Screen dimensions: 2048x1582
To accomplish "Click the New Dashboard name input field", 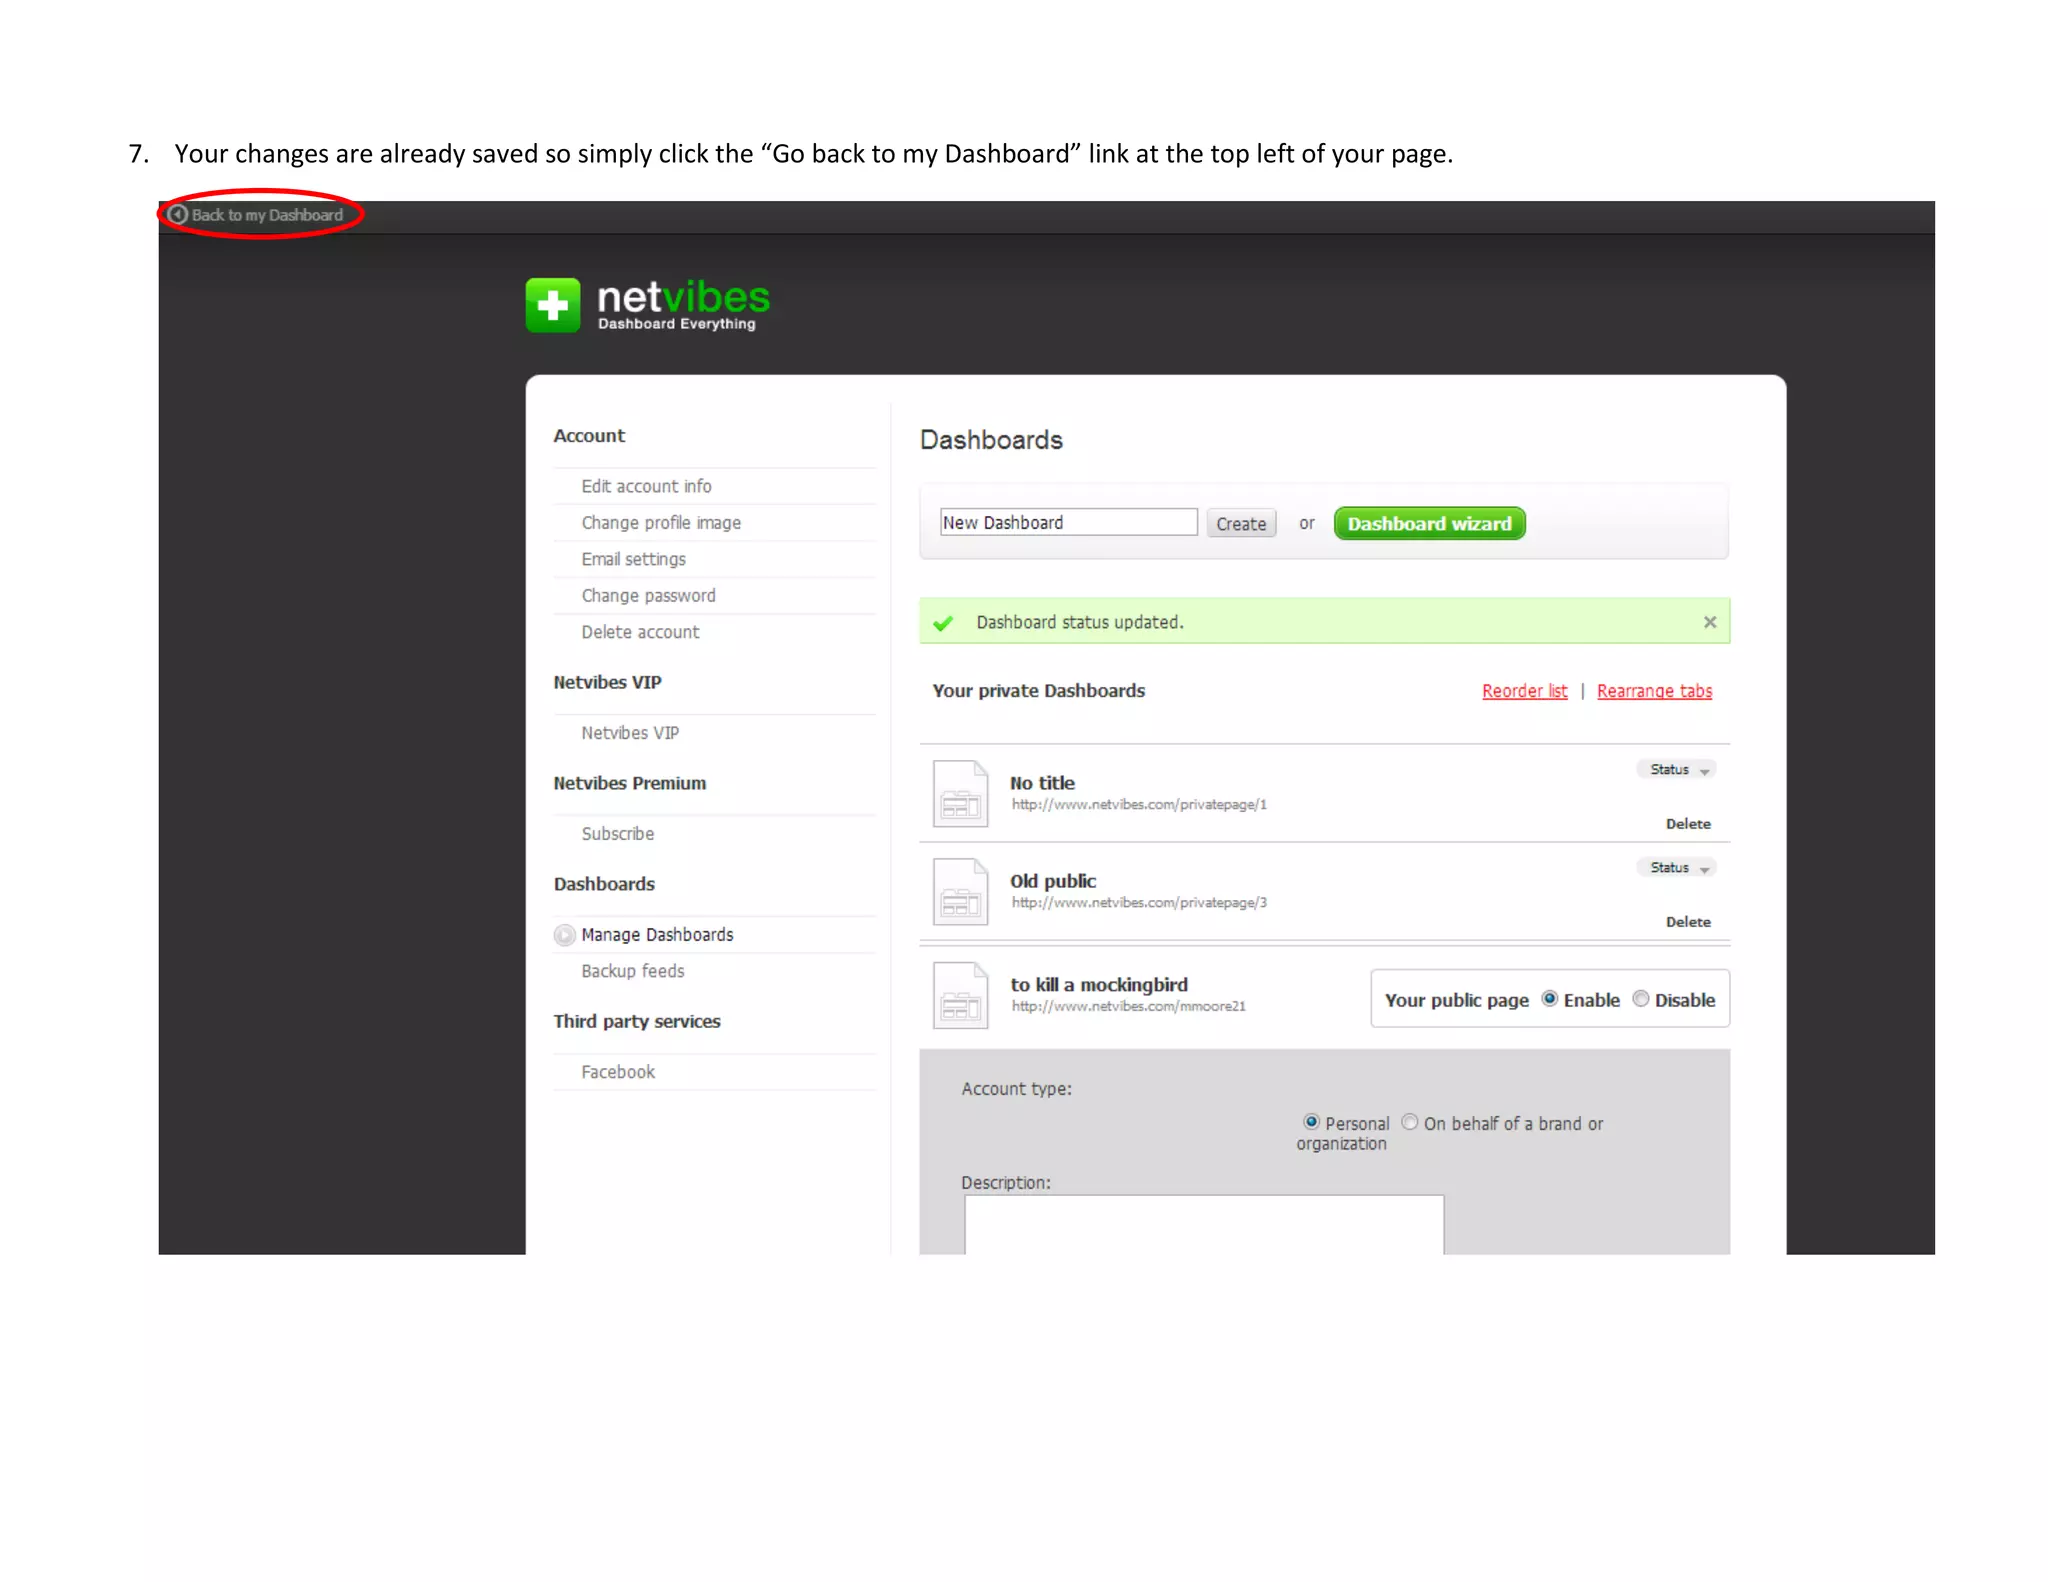I will [x=1068, y=522].
